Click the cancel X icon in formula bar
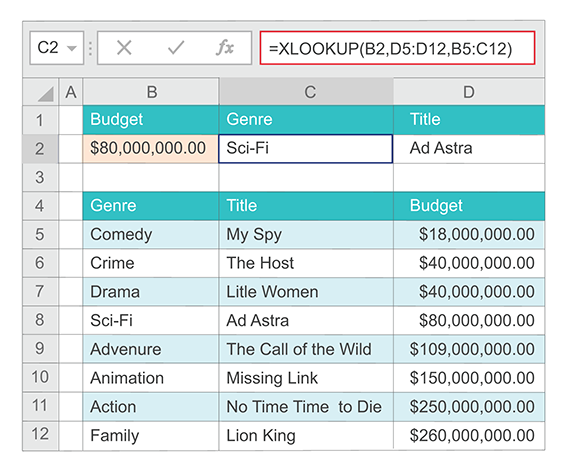 124,47
